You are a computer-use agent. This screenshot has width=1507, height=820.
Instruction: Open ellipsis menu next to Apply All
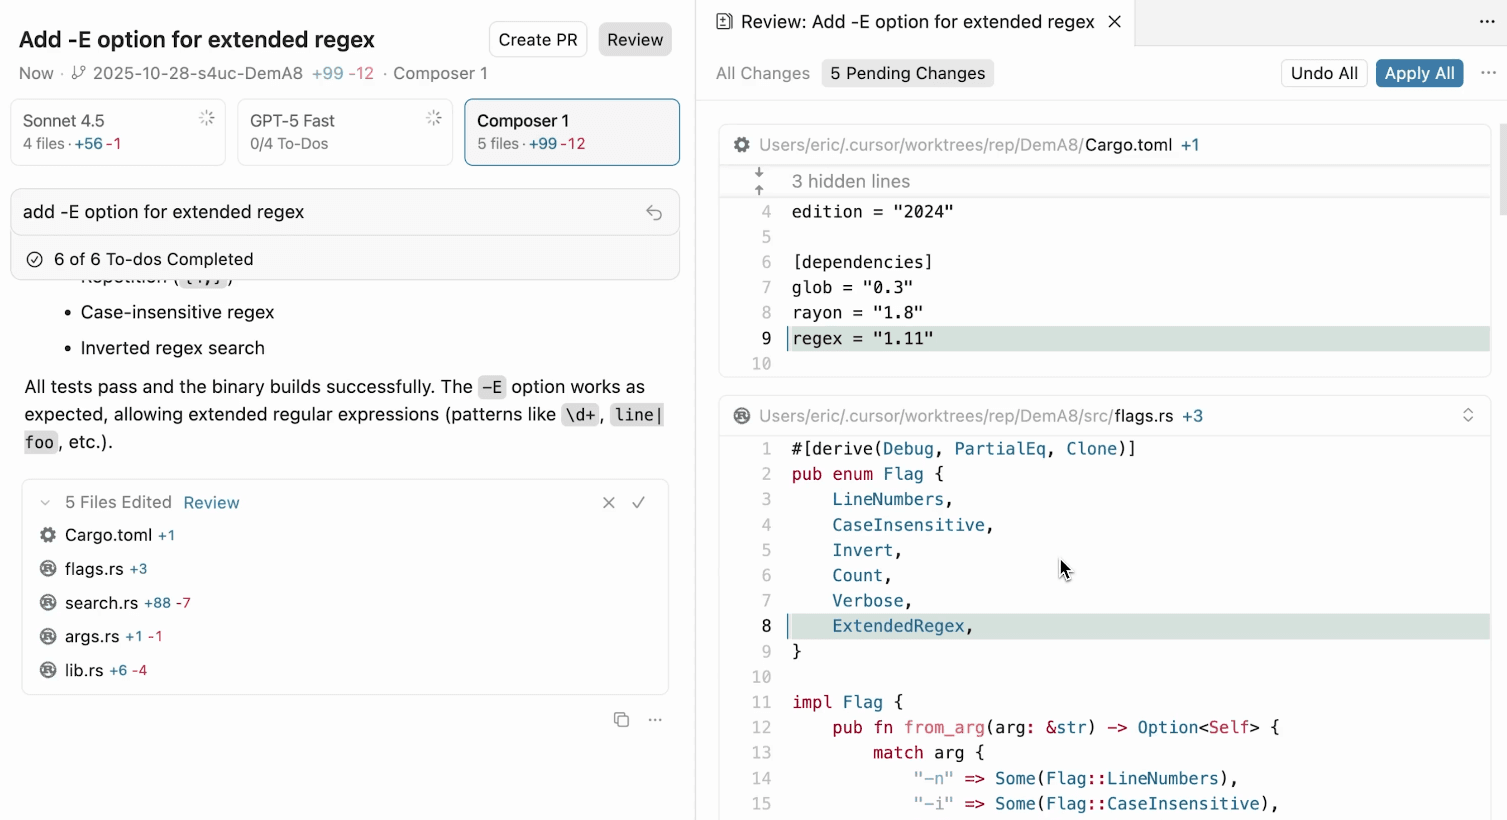pyautogui.click(x=1488, y=73)
